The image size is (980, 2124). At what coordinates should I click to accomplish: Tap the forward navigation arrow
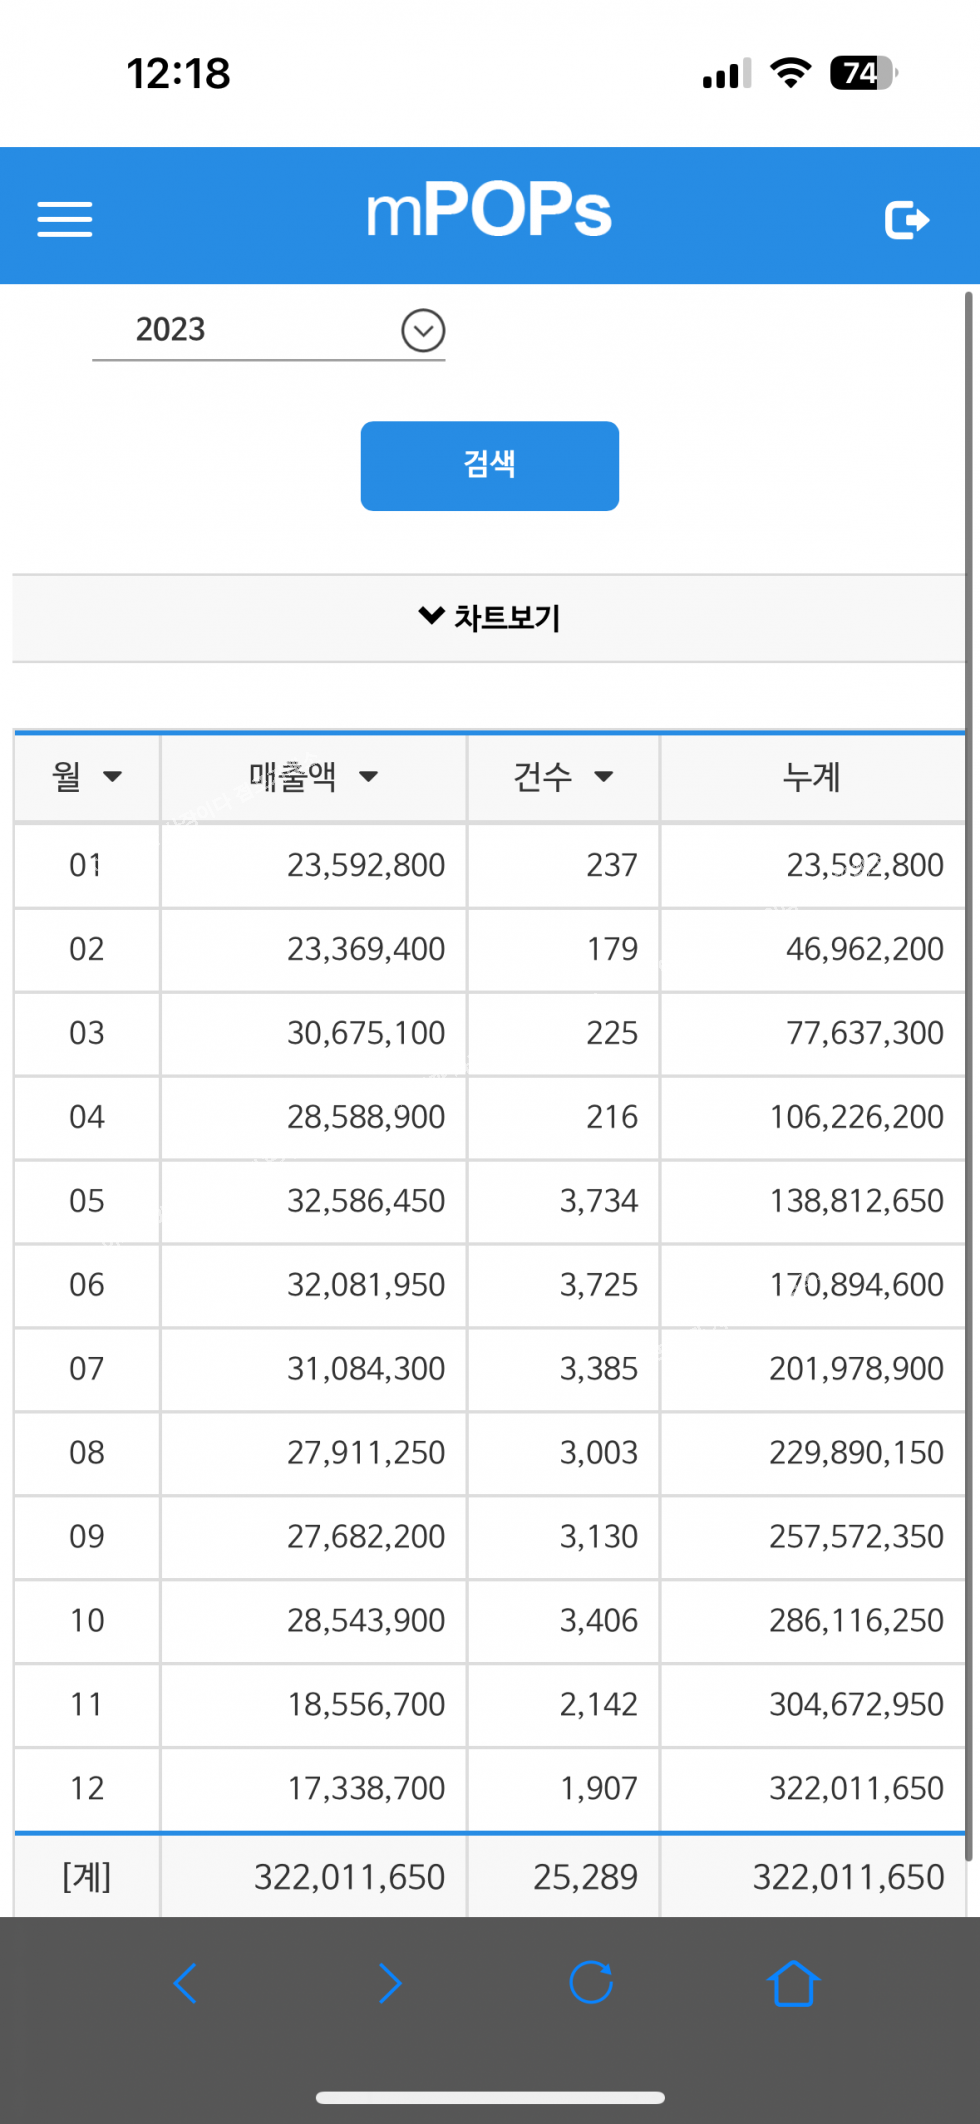[389, 1983]
